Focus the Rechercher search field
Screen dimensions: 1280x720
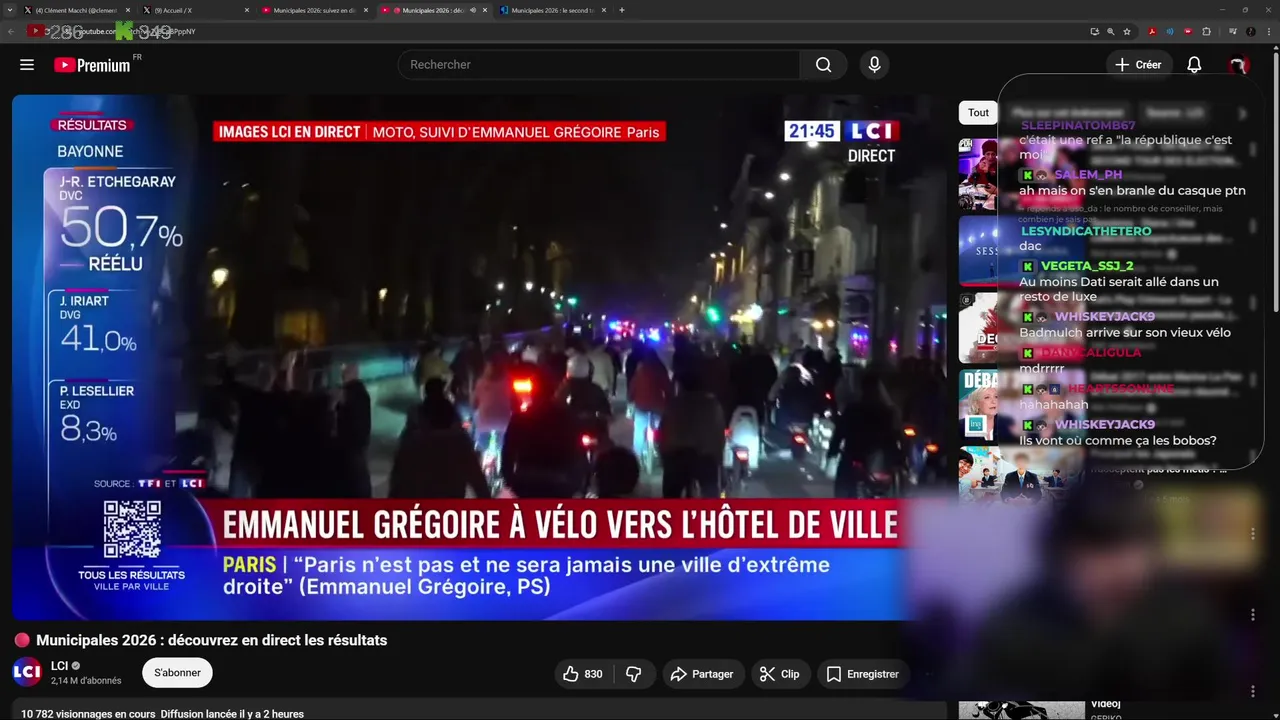tap(598, 65)
